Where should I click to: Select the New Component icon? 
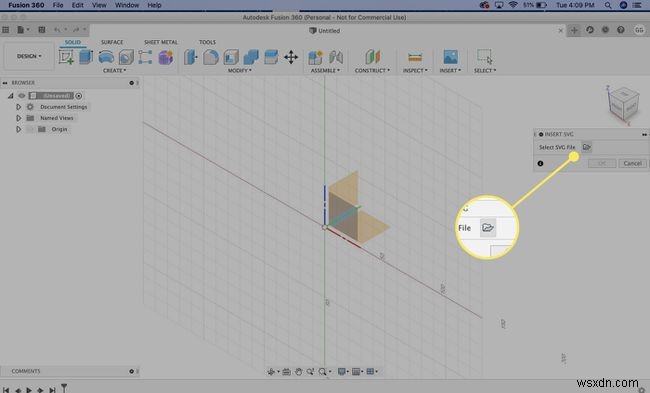coord(315,57)
